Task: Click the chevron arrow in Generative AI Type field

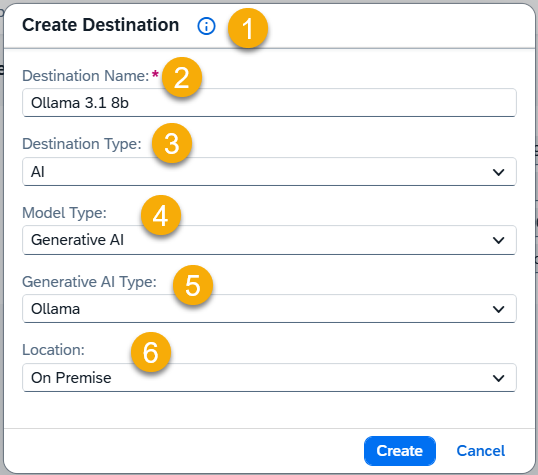Action: 498,309
